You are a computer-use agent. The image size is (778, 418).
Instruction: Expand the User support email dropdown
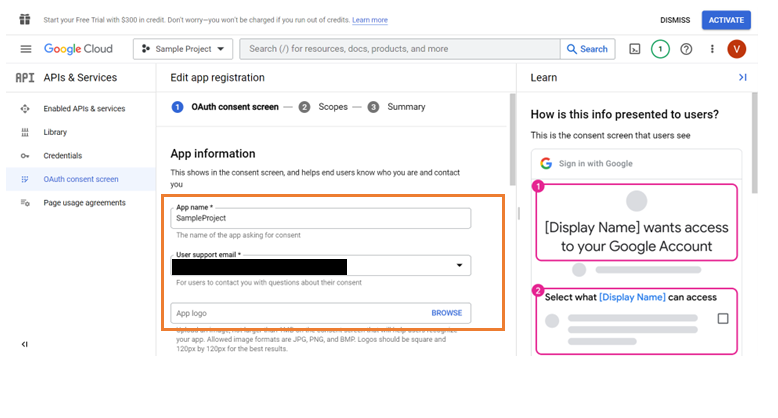pos(459,266)
